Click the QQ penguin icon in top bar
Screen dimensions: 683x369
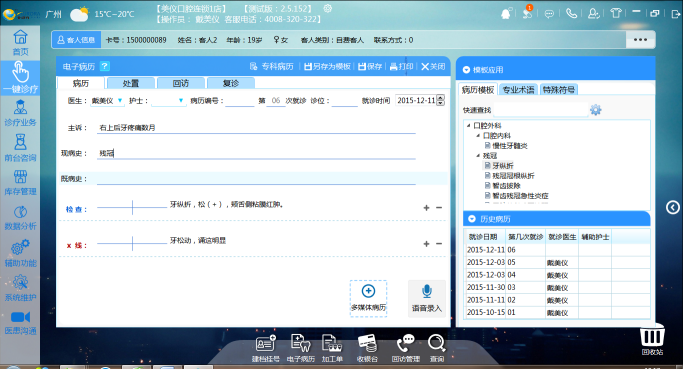click(506, 14)
